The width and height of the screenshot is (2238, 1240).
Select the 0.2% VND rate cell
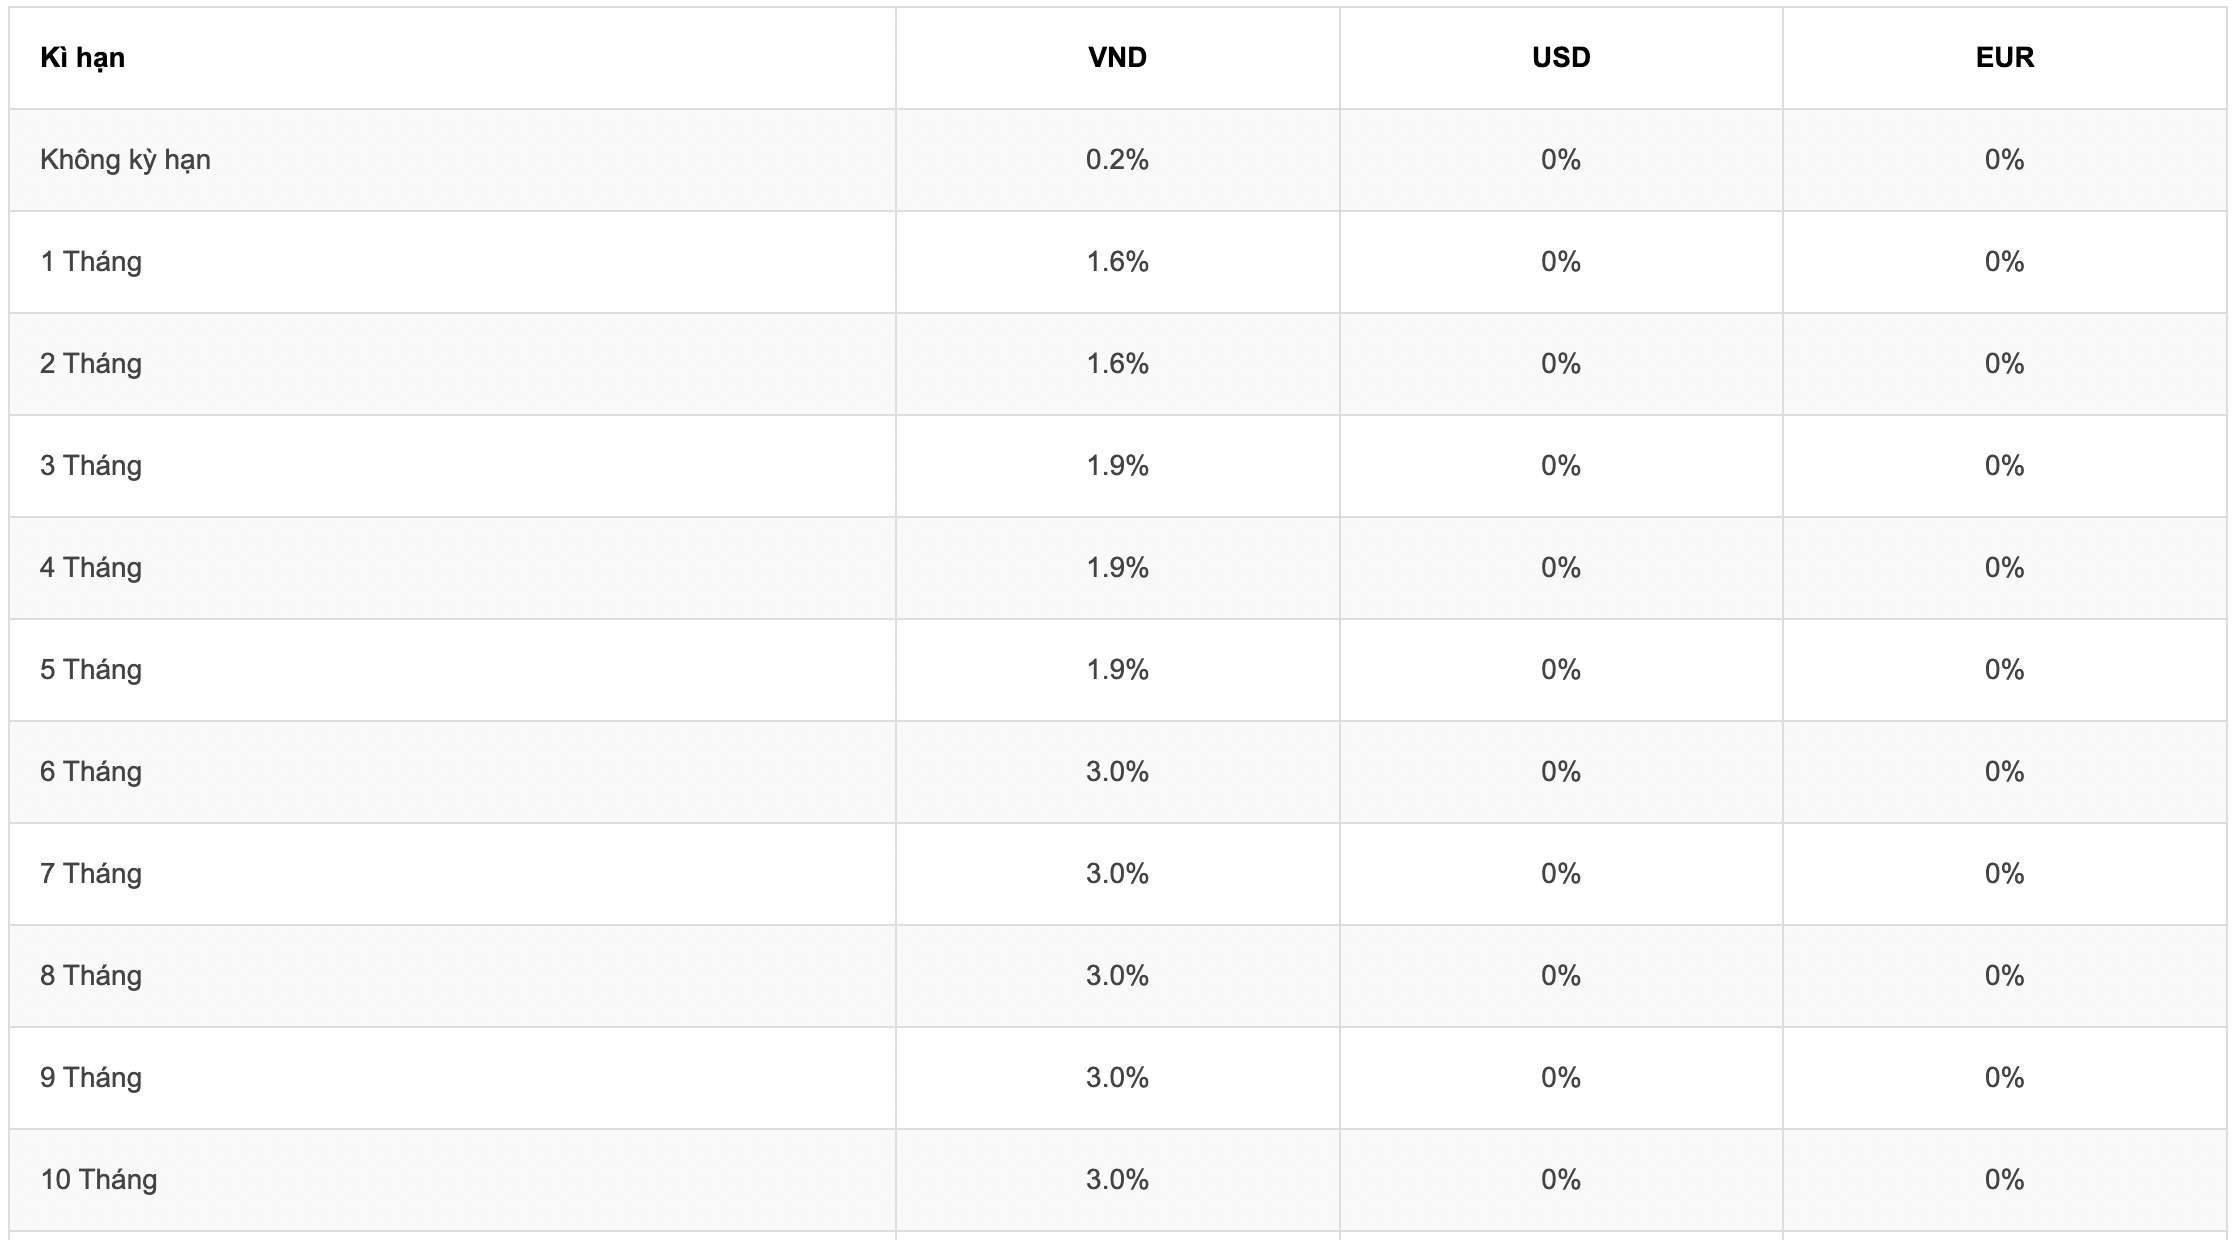pyautogui.click(x=1117, y=160)
